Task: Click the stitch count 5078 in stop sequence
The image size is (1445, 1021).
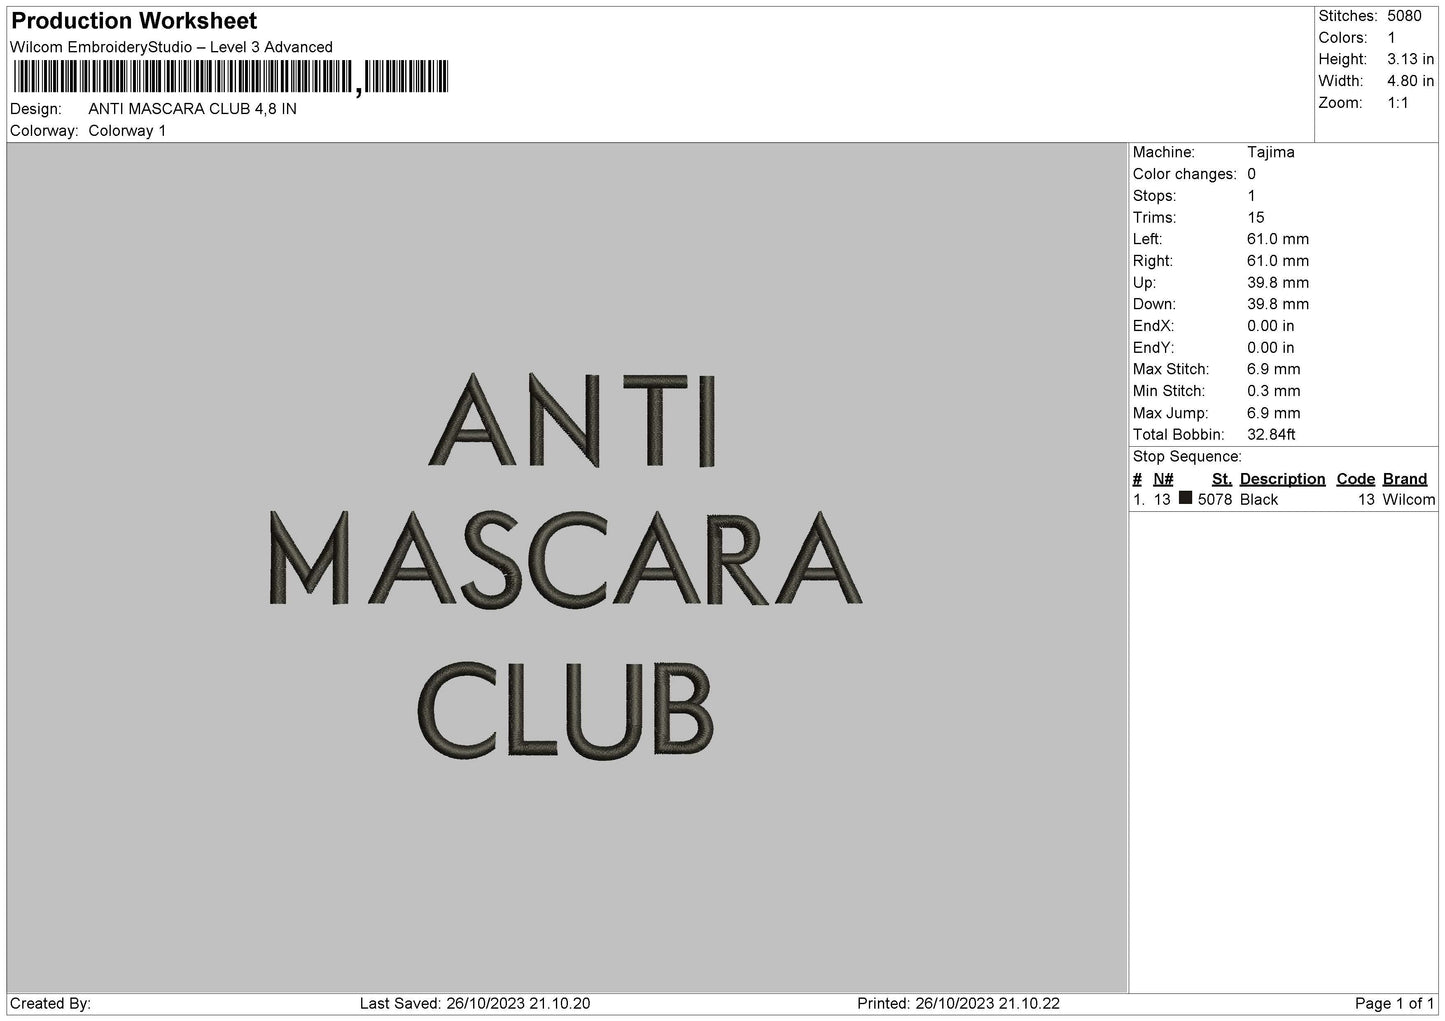Action: click(x=1215, y=500)
